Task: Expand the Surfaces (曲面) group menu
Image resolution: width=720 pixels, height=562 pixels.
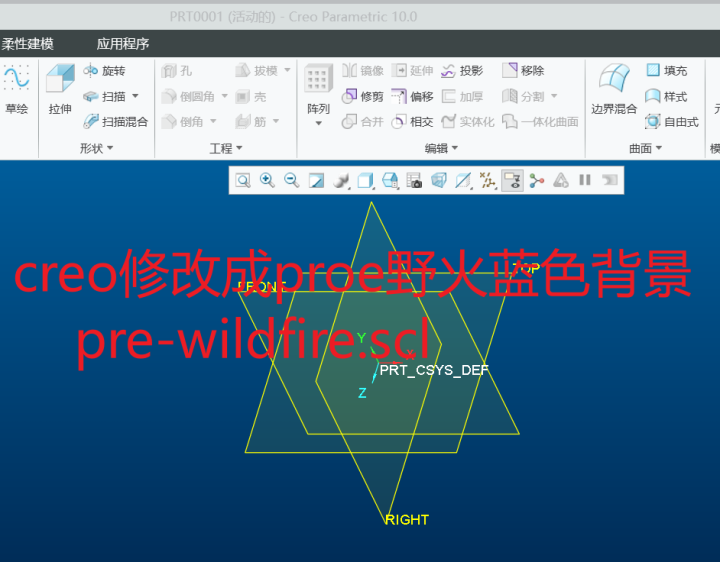Action: tap(645, 148)
